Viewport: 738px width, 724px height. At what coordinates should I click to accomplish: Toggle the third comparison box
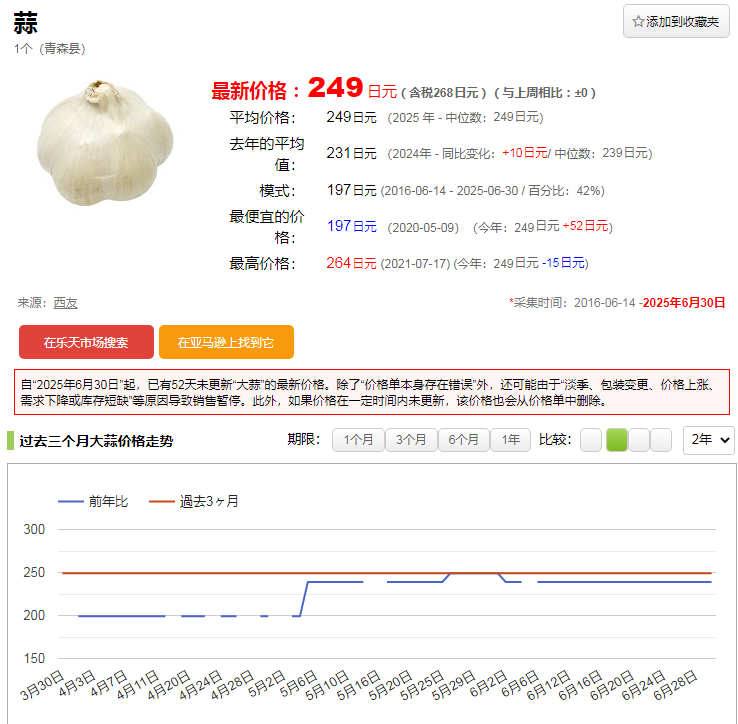pos(639,440)
